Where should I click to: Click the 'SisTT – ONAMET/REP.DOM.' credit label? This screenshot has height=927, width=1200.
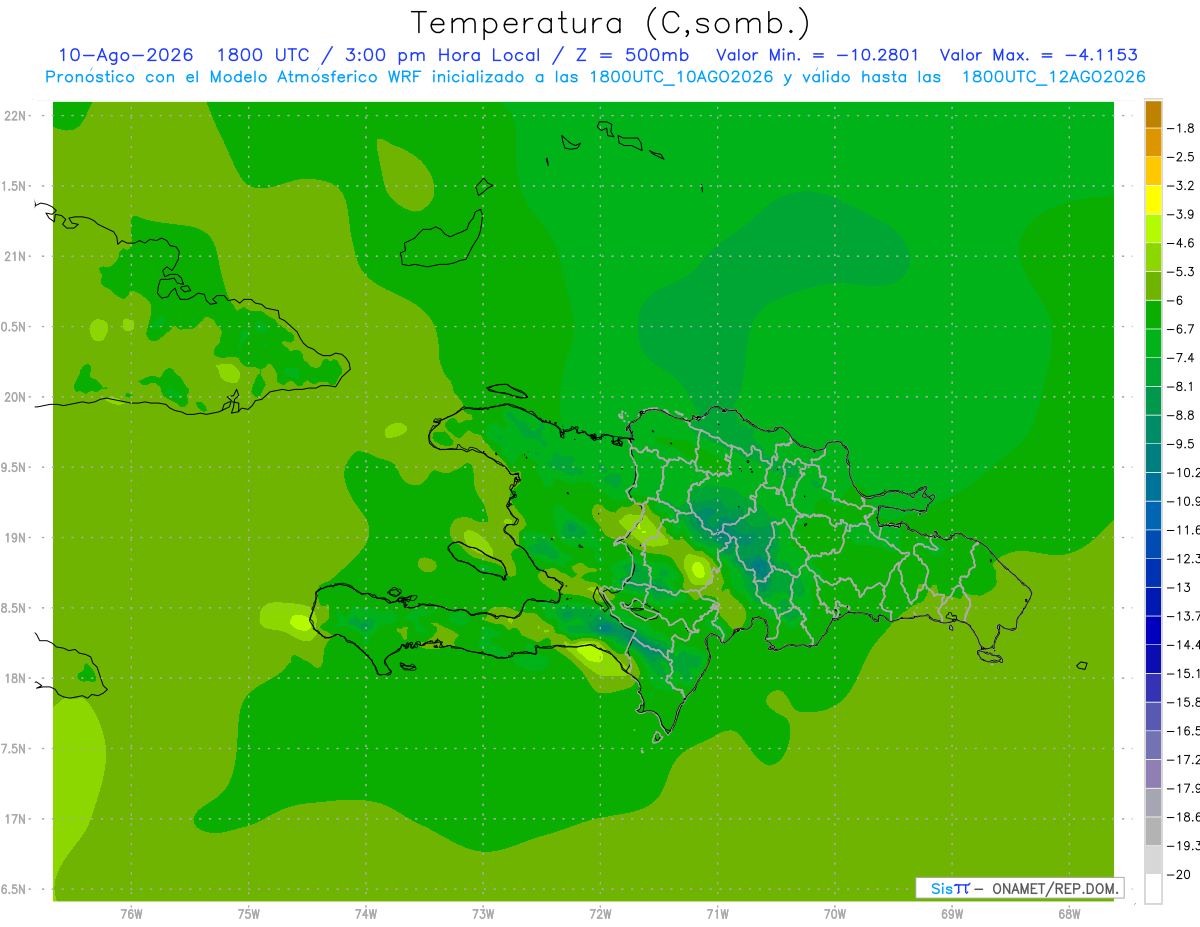1020,888
